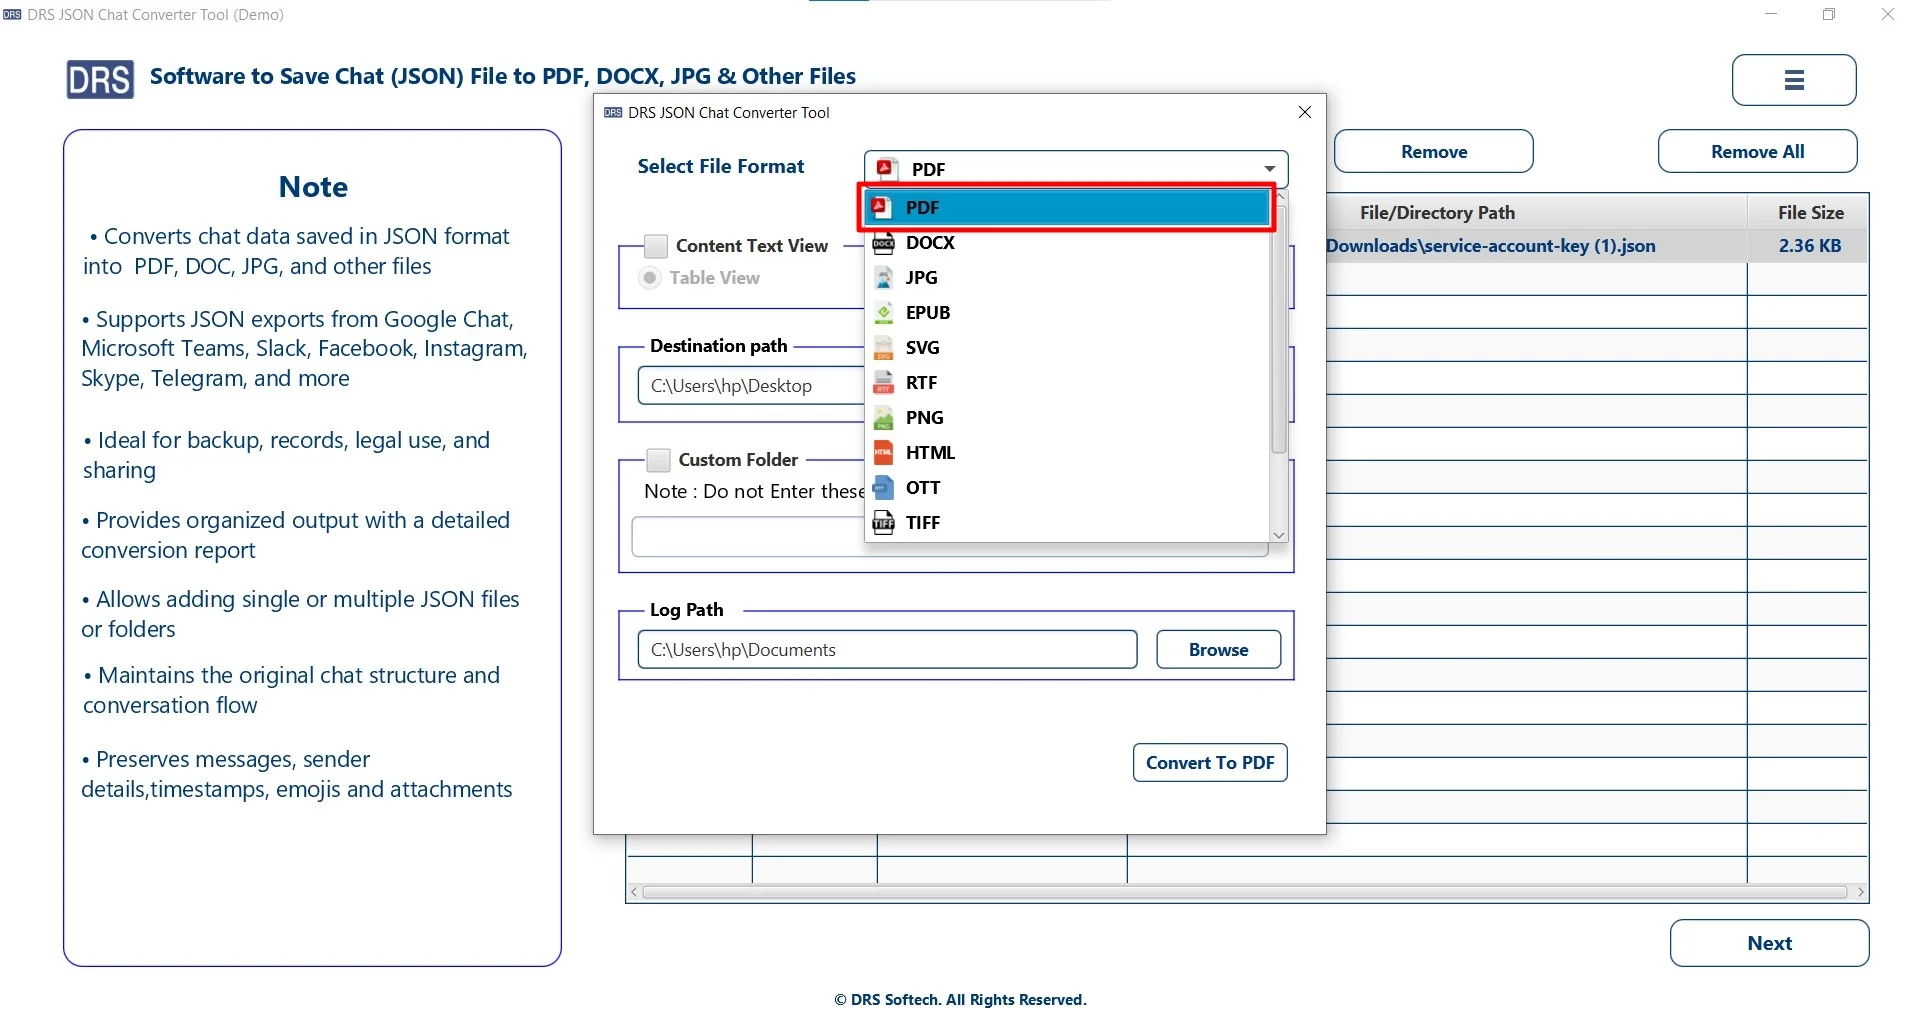This screenshot has height=1021, width=1920.
Task: Pick PNG output format
Action: 1067,418
